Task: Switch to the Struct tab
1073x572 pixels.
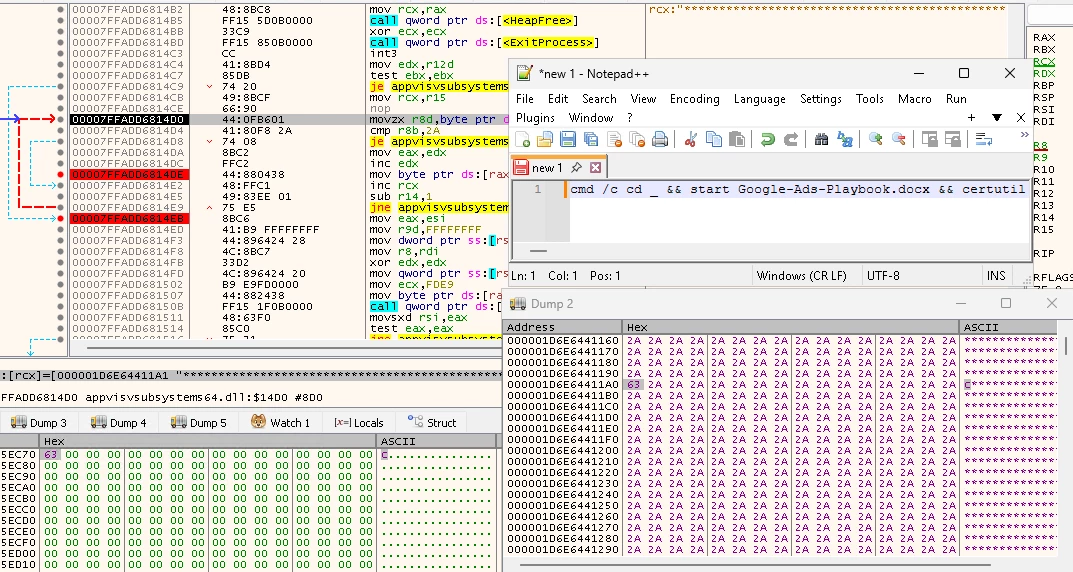Action: 432,422
